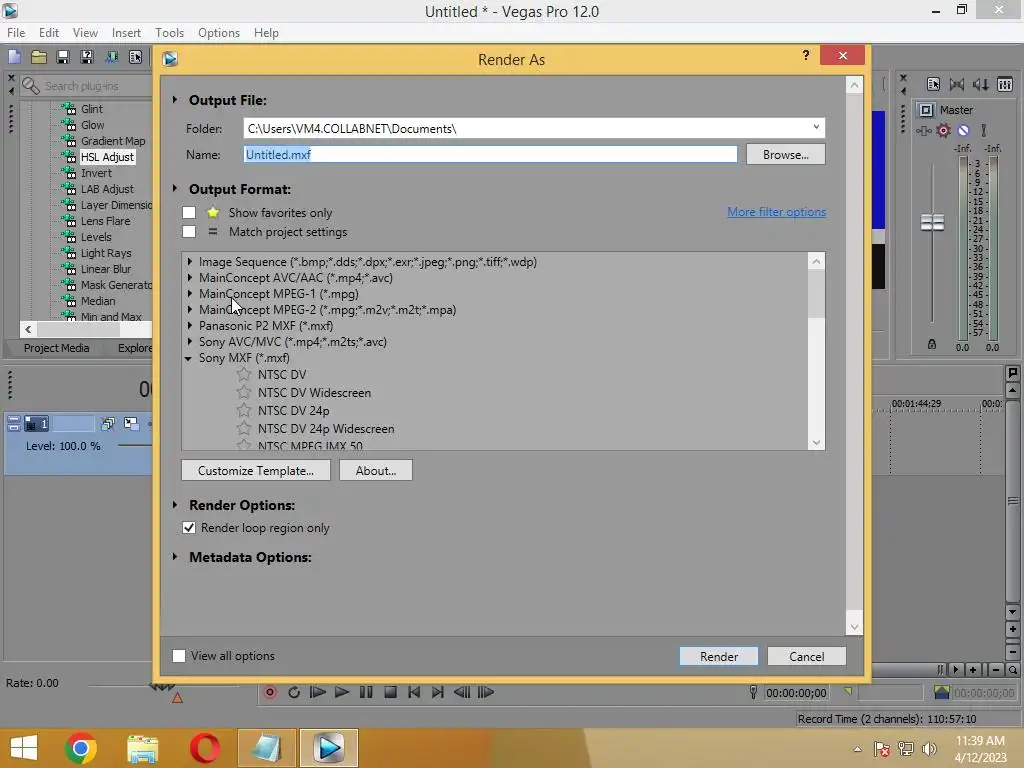Open the More filter options link
This screenshot has height=768, width=1024.
[x=776, y=212]
